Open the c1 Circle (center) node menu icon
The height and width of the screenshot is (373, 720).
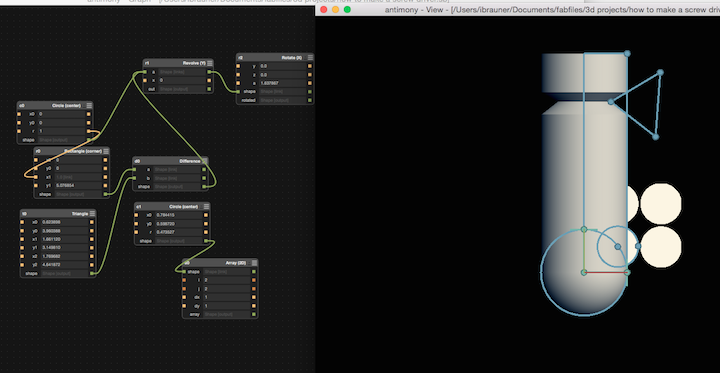[207, 207]
